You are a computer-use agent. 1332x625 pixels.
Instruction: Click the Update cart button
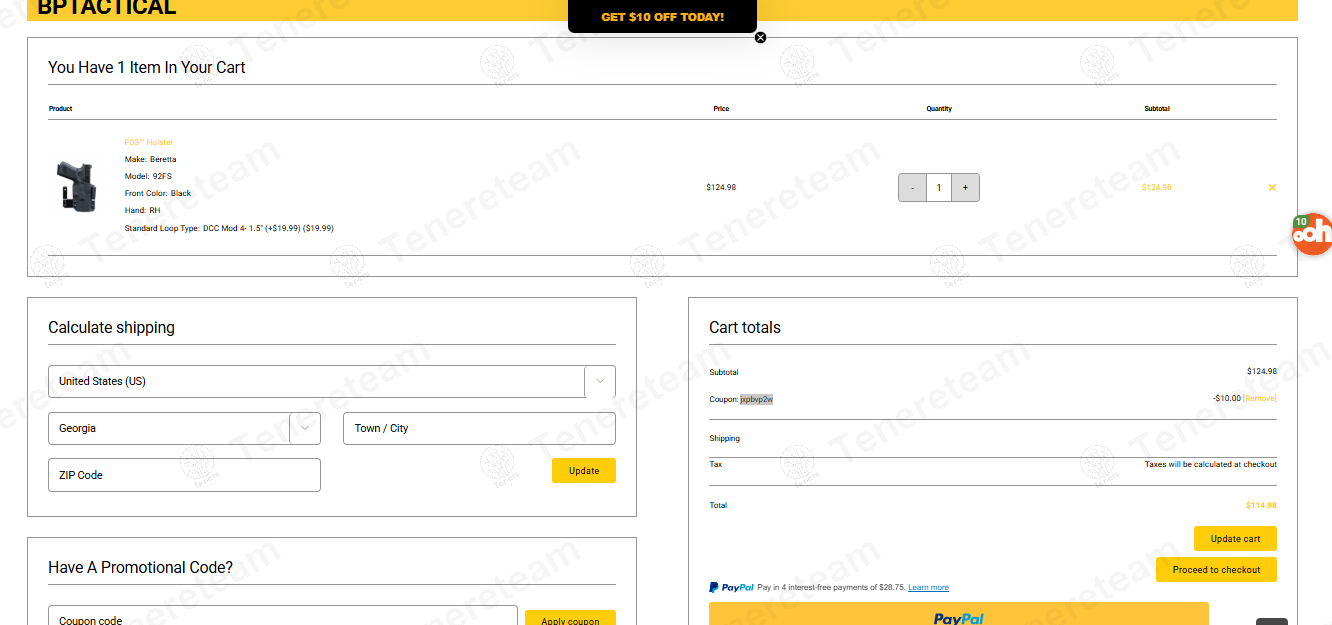pos(1235,538)
